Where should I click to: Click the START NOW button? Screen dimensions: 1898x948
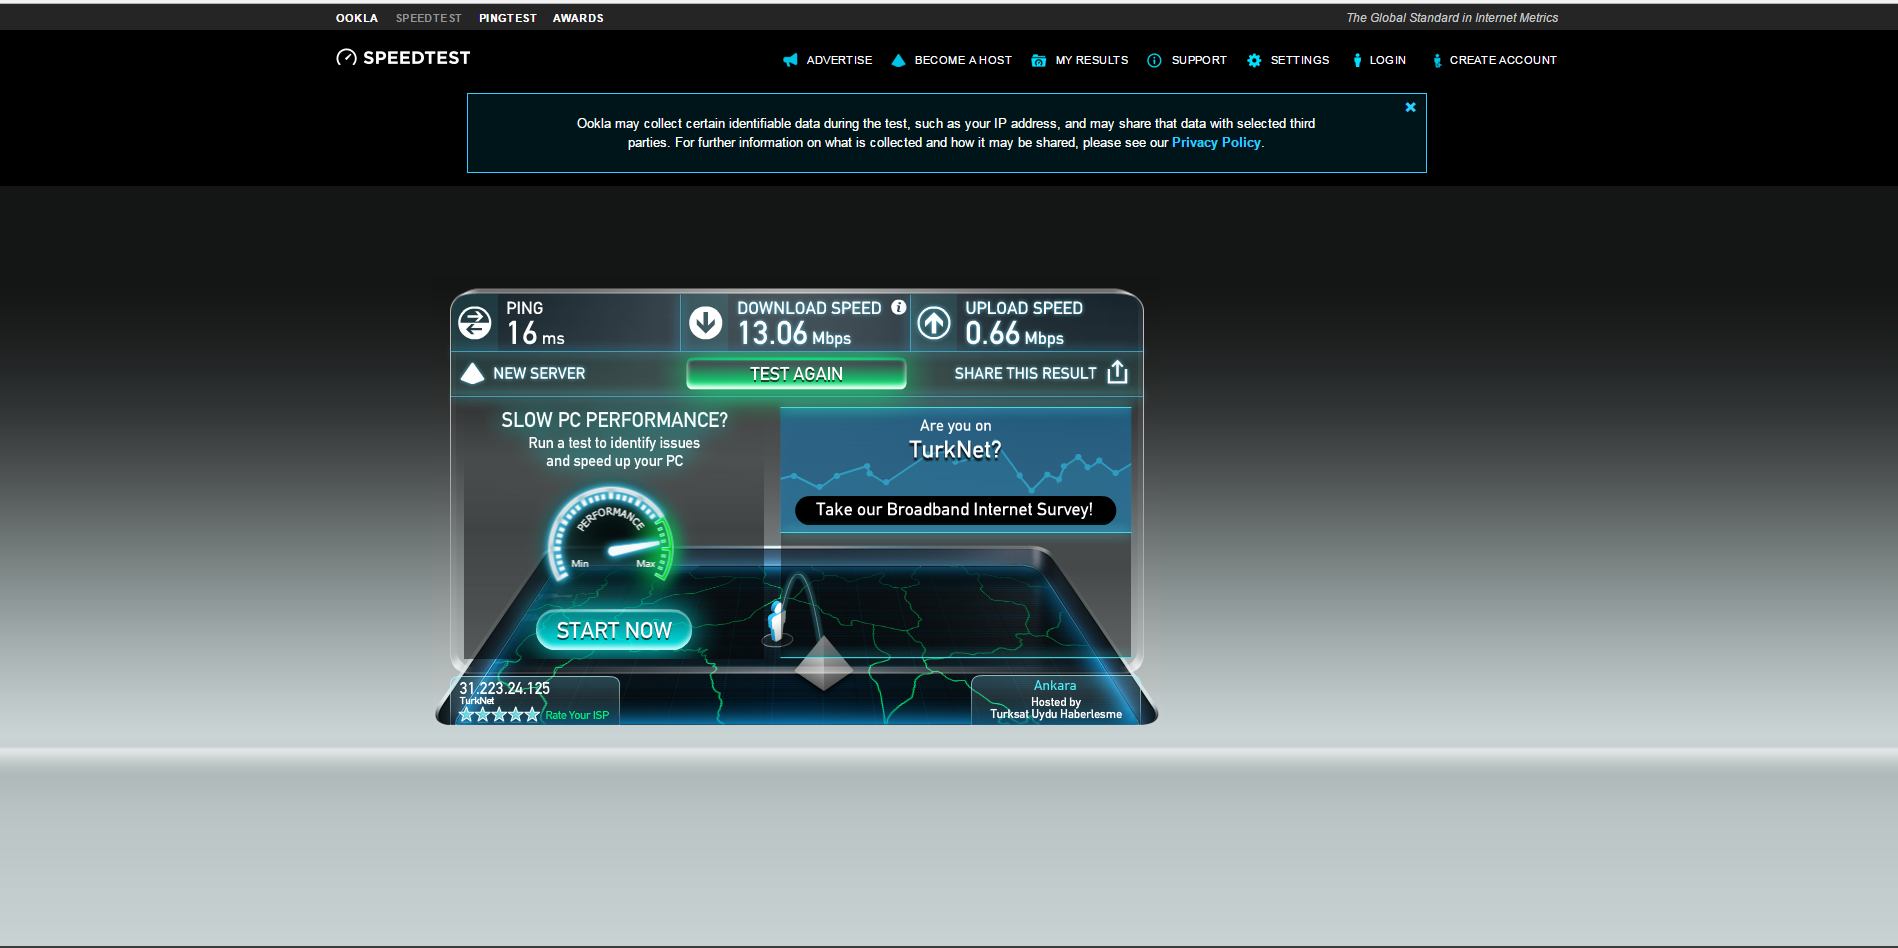coord(614,630)
